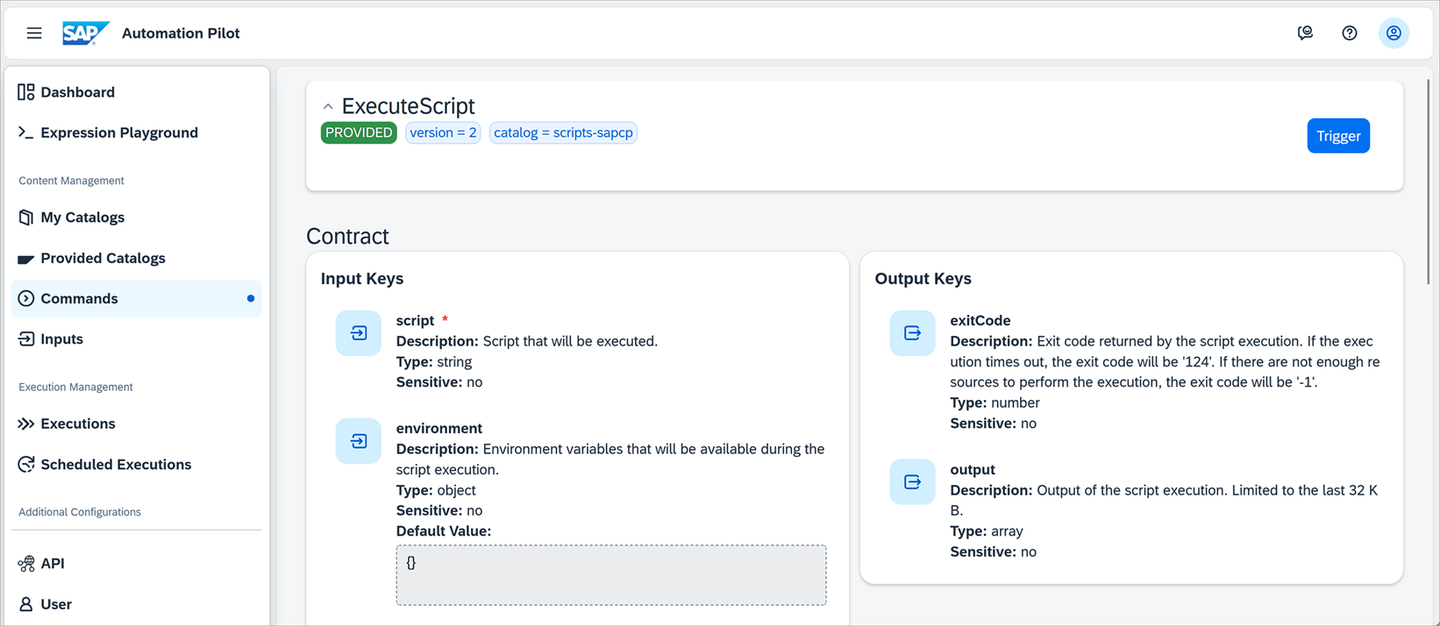The width and height of the screenshot is (1440, 626).
Task: Collapse the ExecuteScript header chevron
Action: pos(328,106)
